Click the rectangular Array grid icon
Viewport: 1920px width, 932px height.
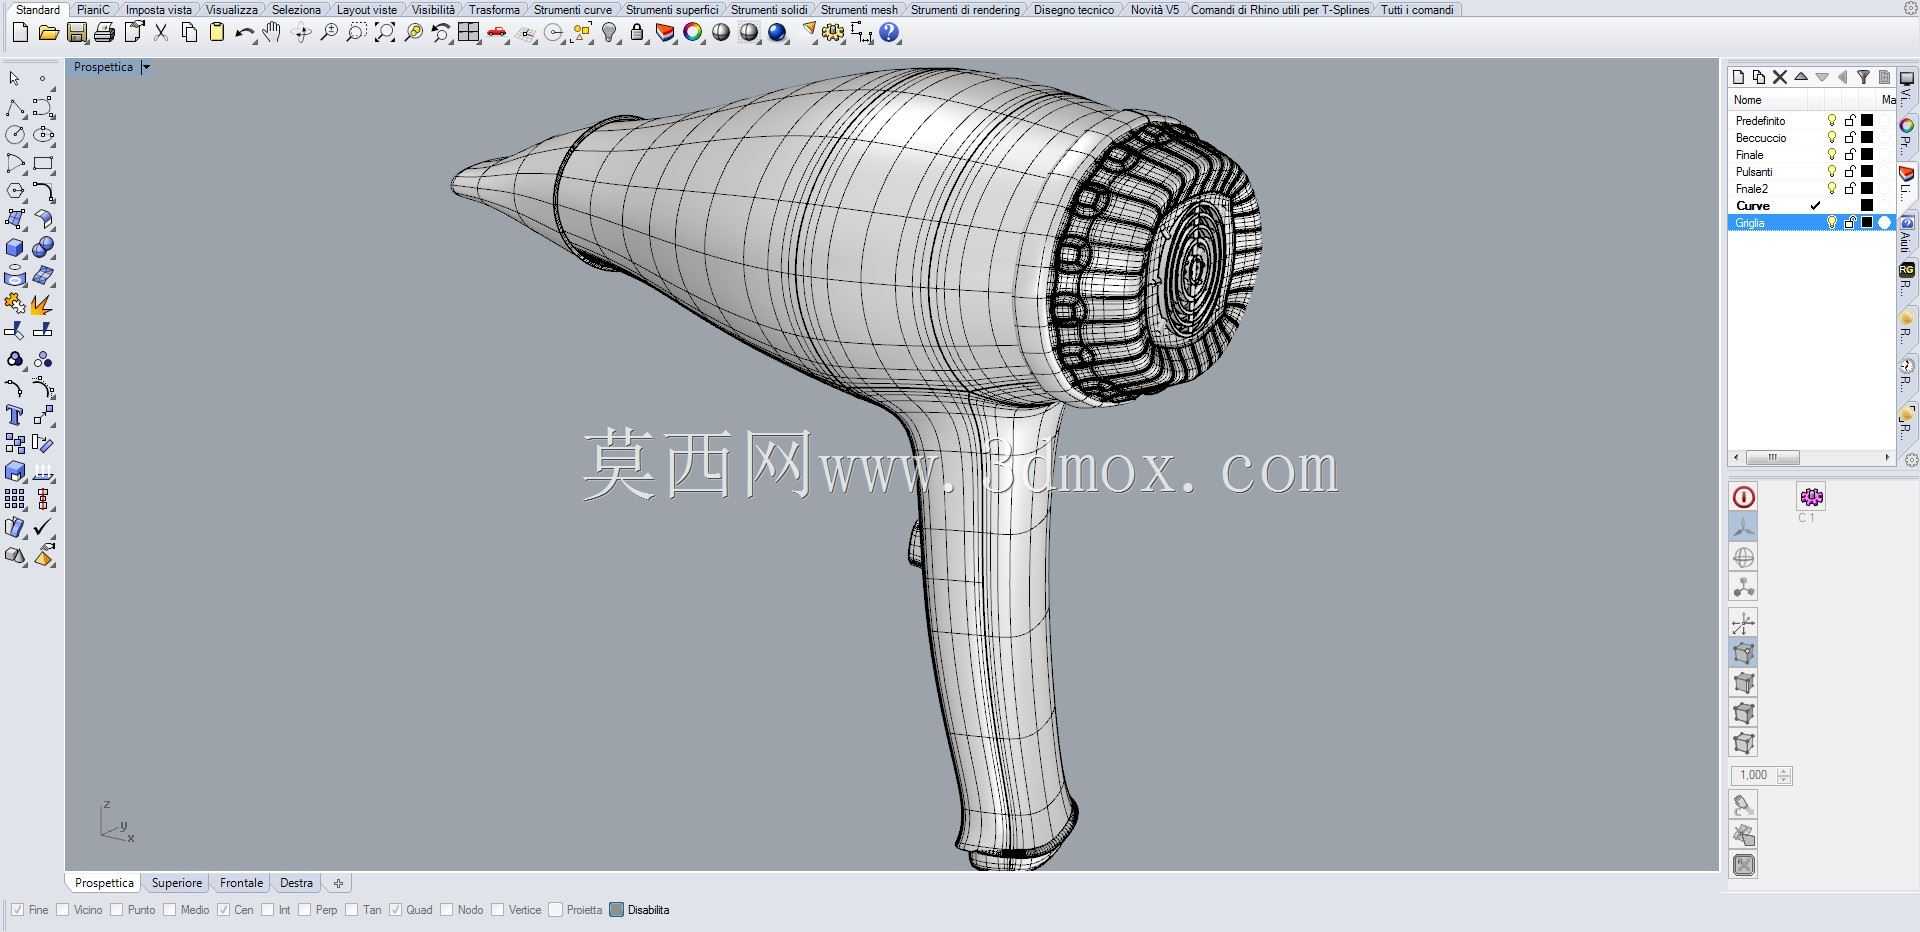point(15,499)
